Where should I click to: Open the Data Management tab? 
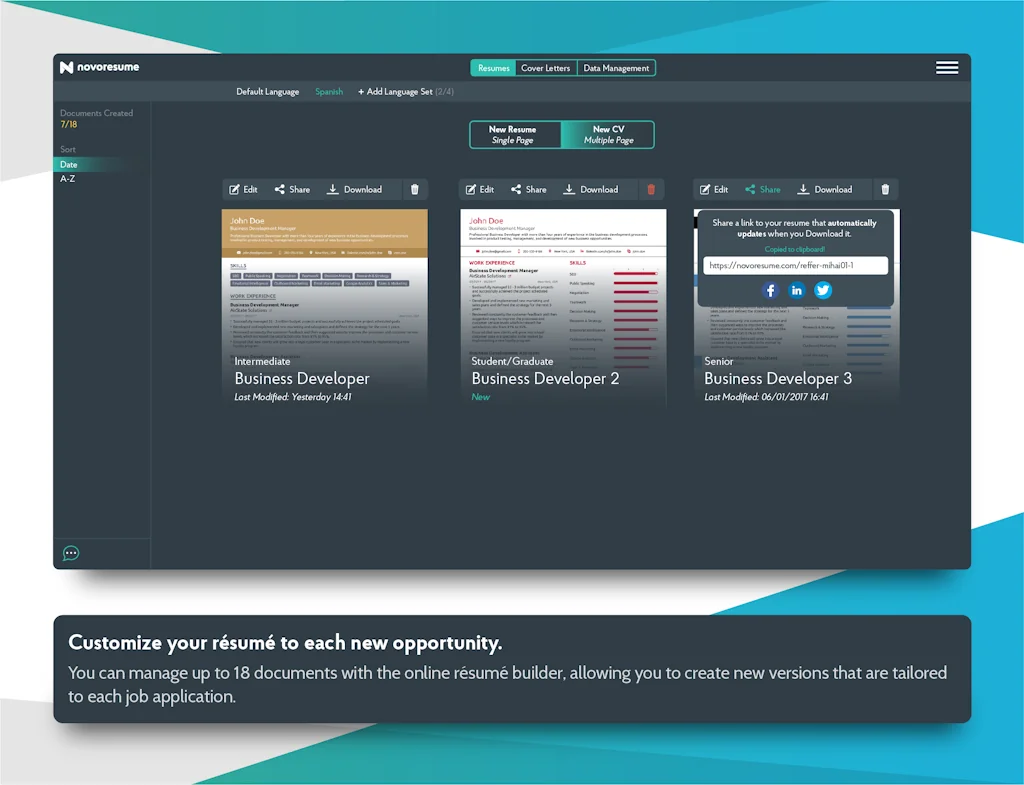tap(616, 68)
